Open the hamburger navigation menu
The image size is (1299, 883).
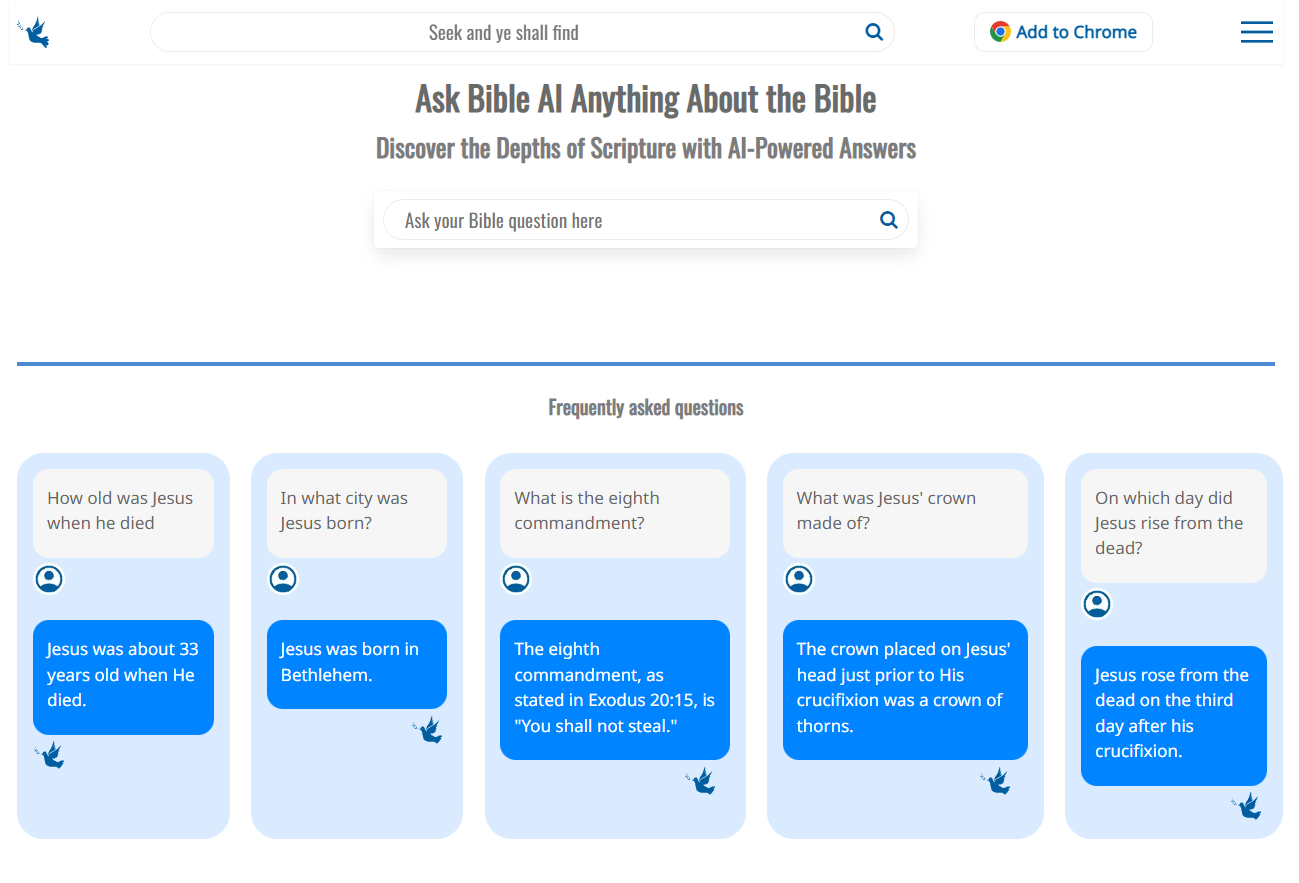click(1257, 32)
